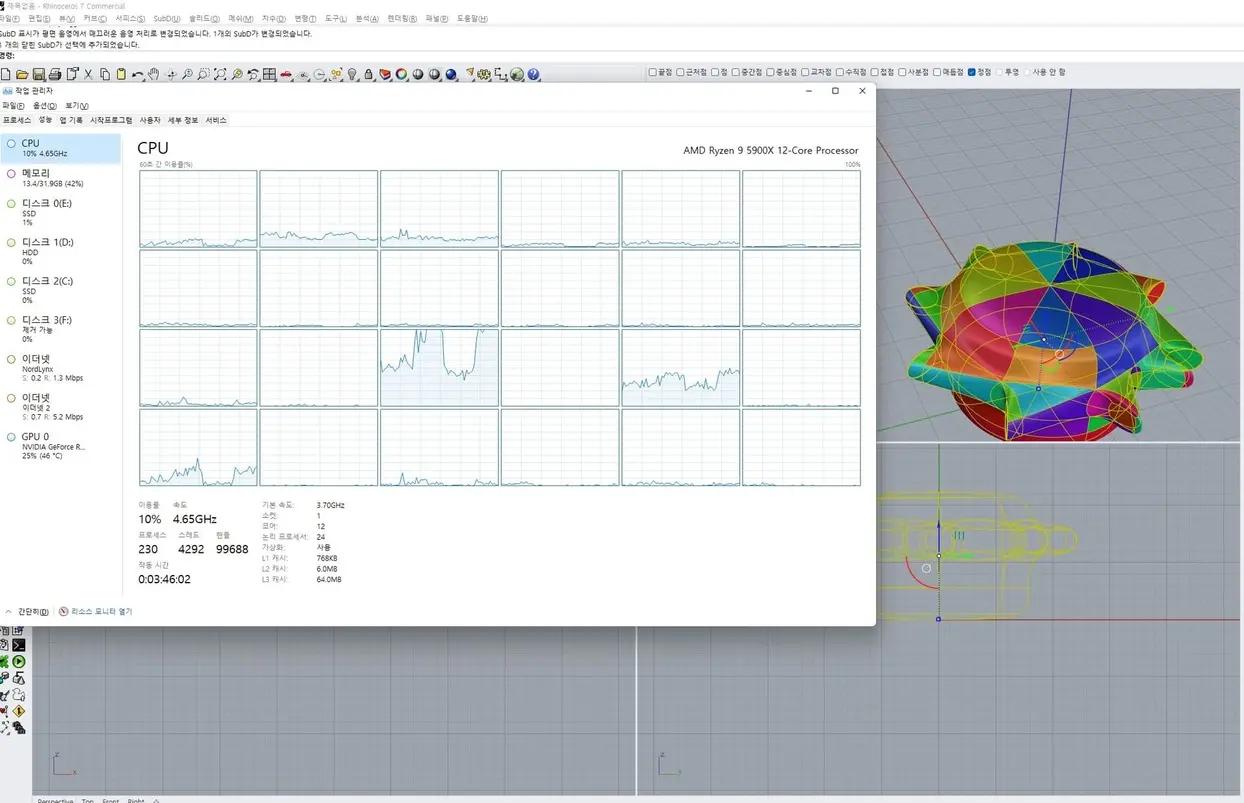Click the green play button in left toolbar
Screen dimensions: 1244x803
click(19, 661)
